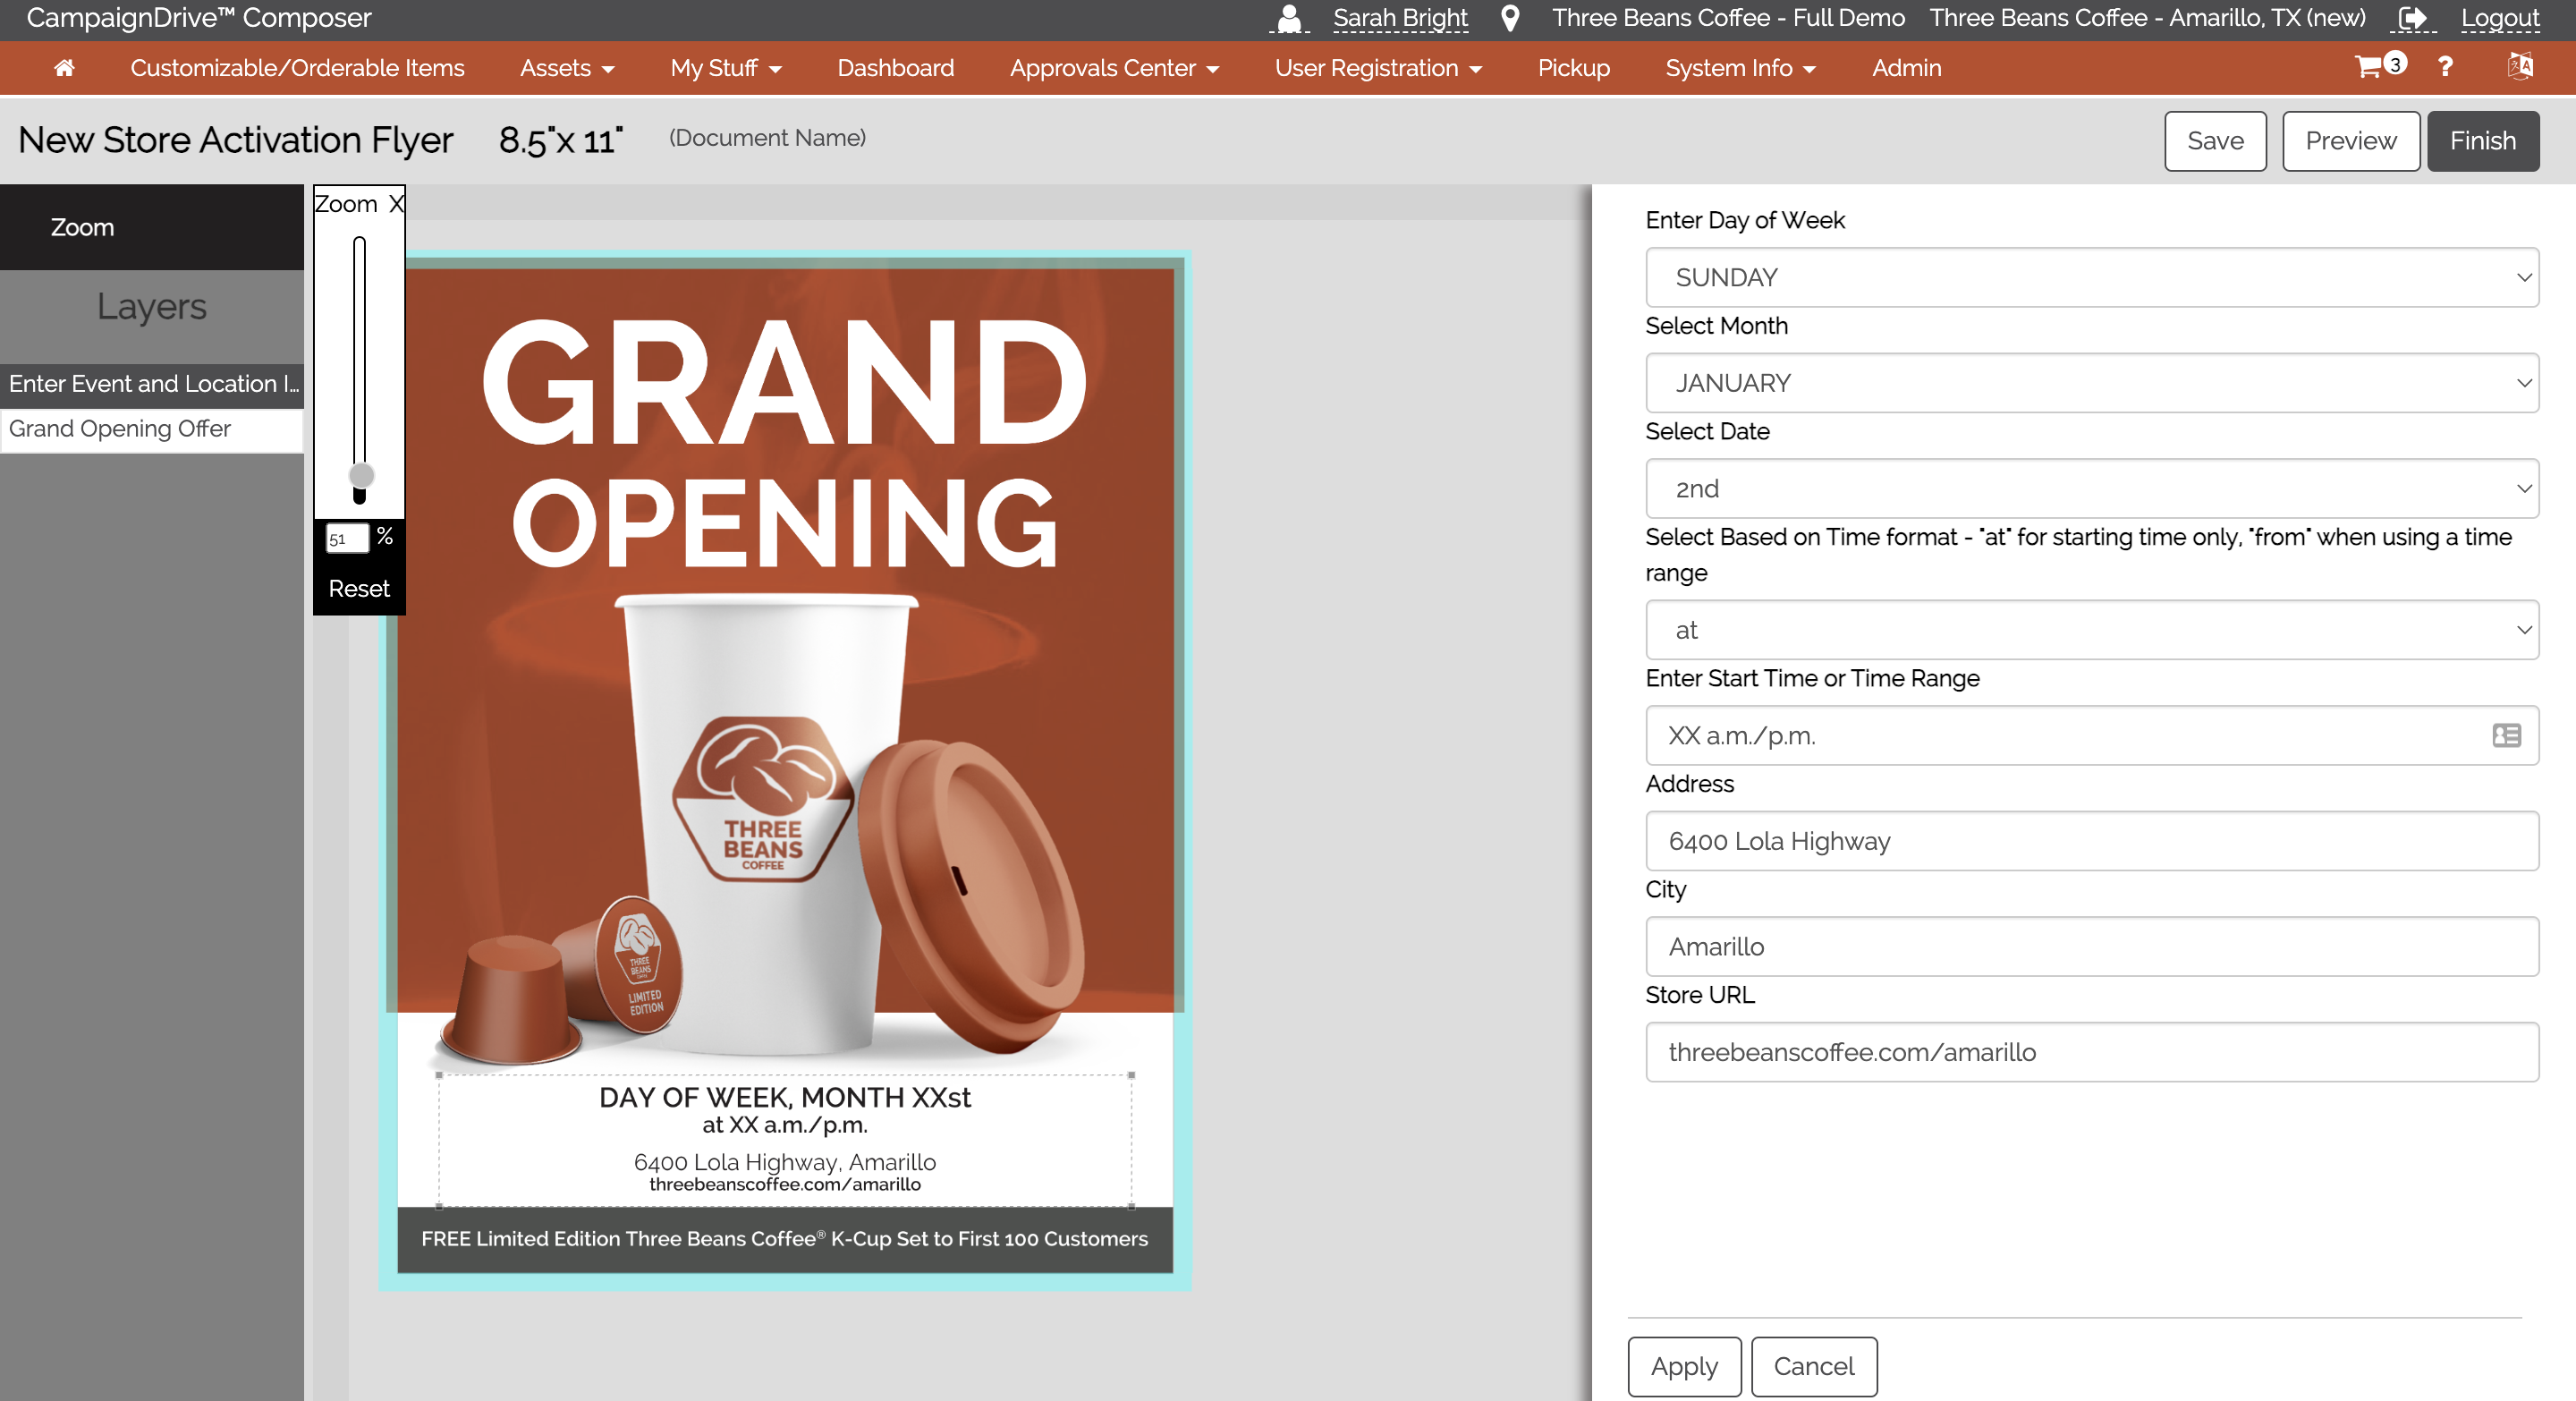Click the home icon in navigation bar
Viewport: 2576px width, 1401px height.
point(64,68)
